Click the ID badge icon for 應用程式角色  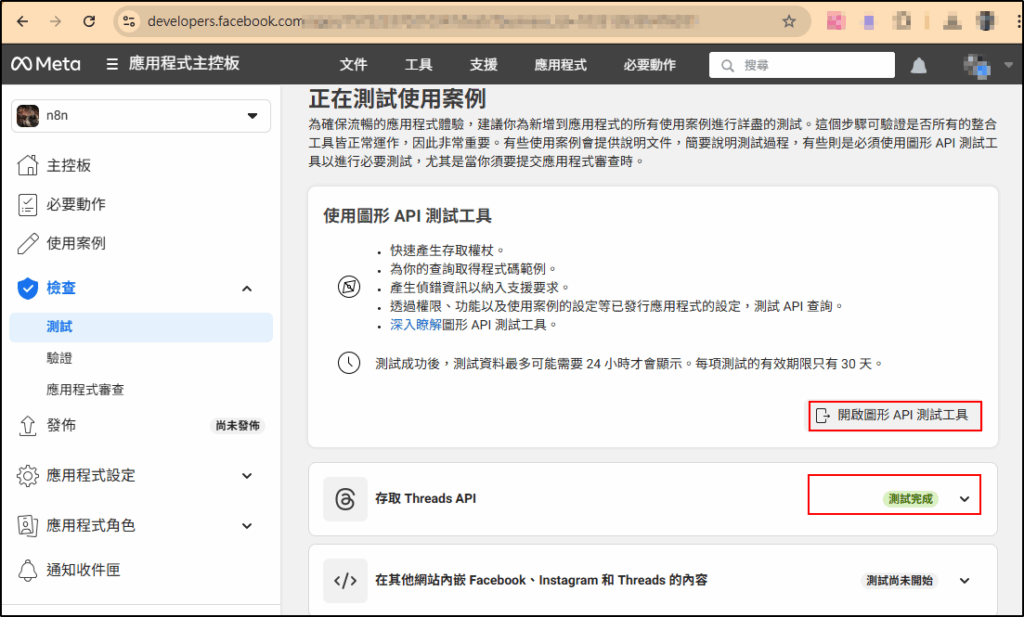click(27, 526)
